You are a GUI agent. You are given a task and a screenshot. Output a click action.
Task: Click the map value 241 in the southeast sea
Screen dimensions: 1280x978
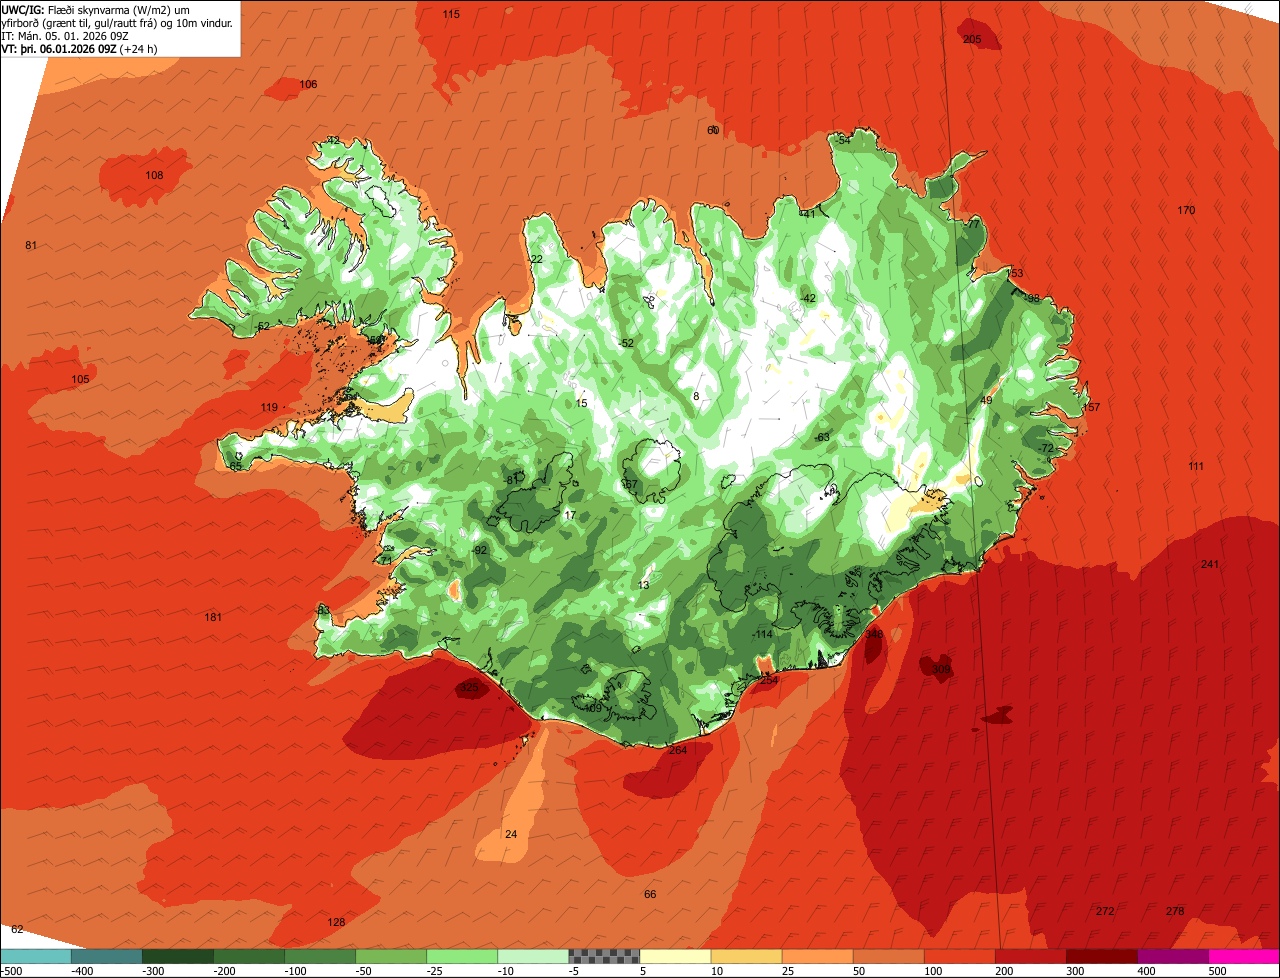(x=1210, y=564)
